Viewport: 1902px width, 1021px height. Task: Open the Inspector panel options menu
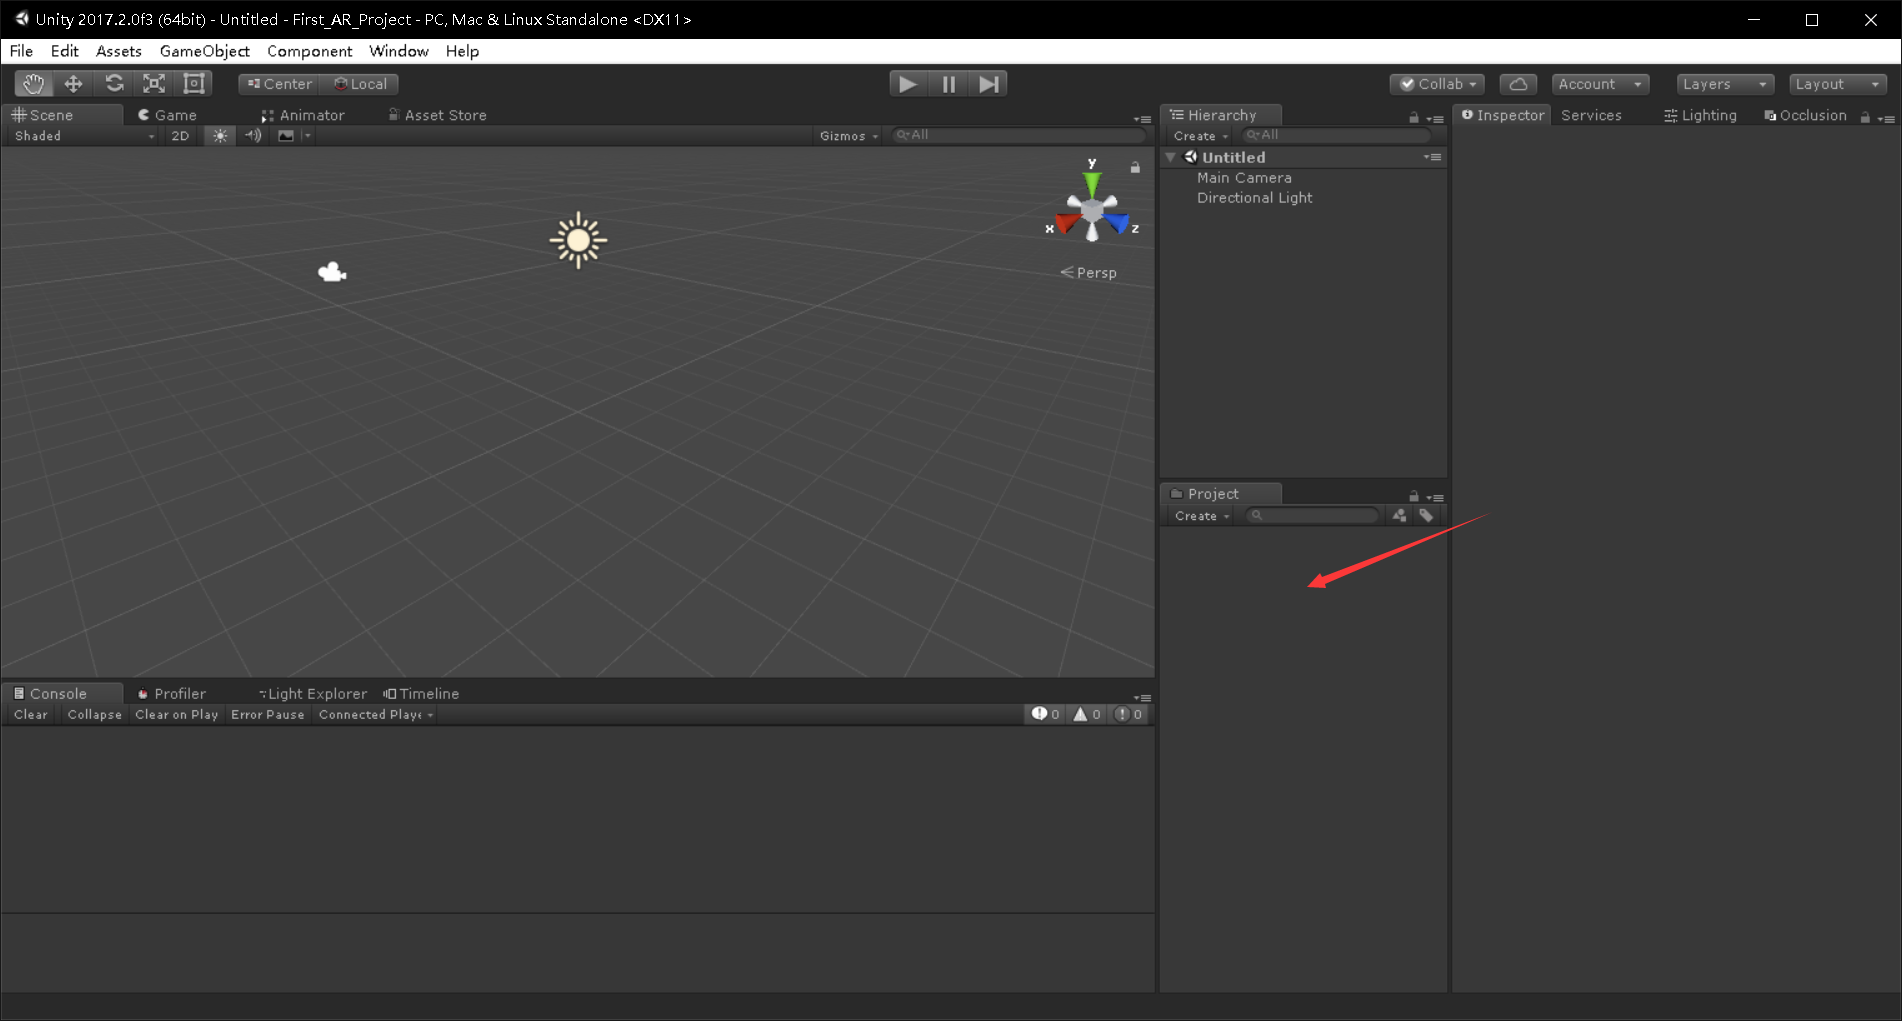pyautogui.click(x=1886, y=118)
